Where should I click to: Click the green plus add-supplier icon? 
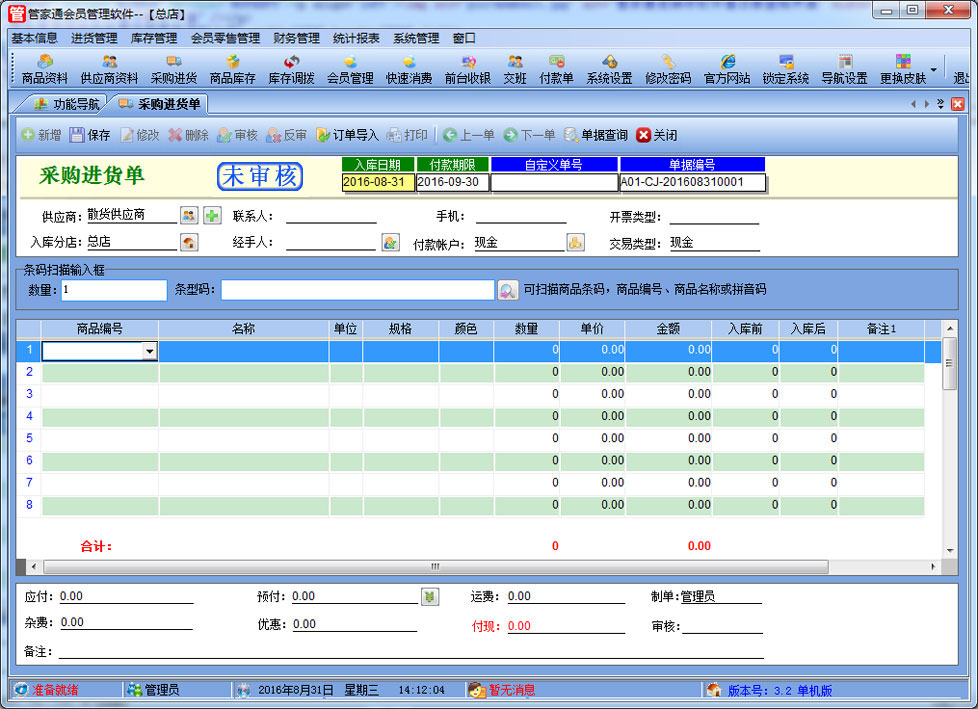(212, 215)
